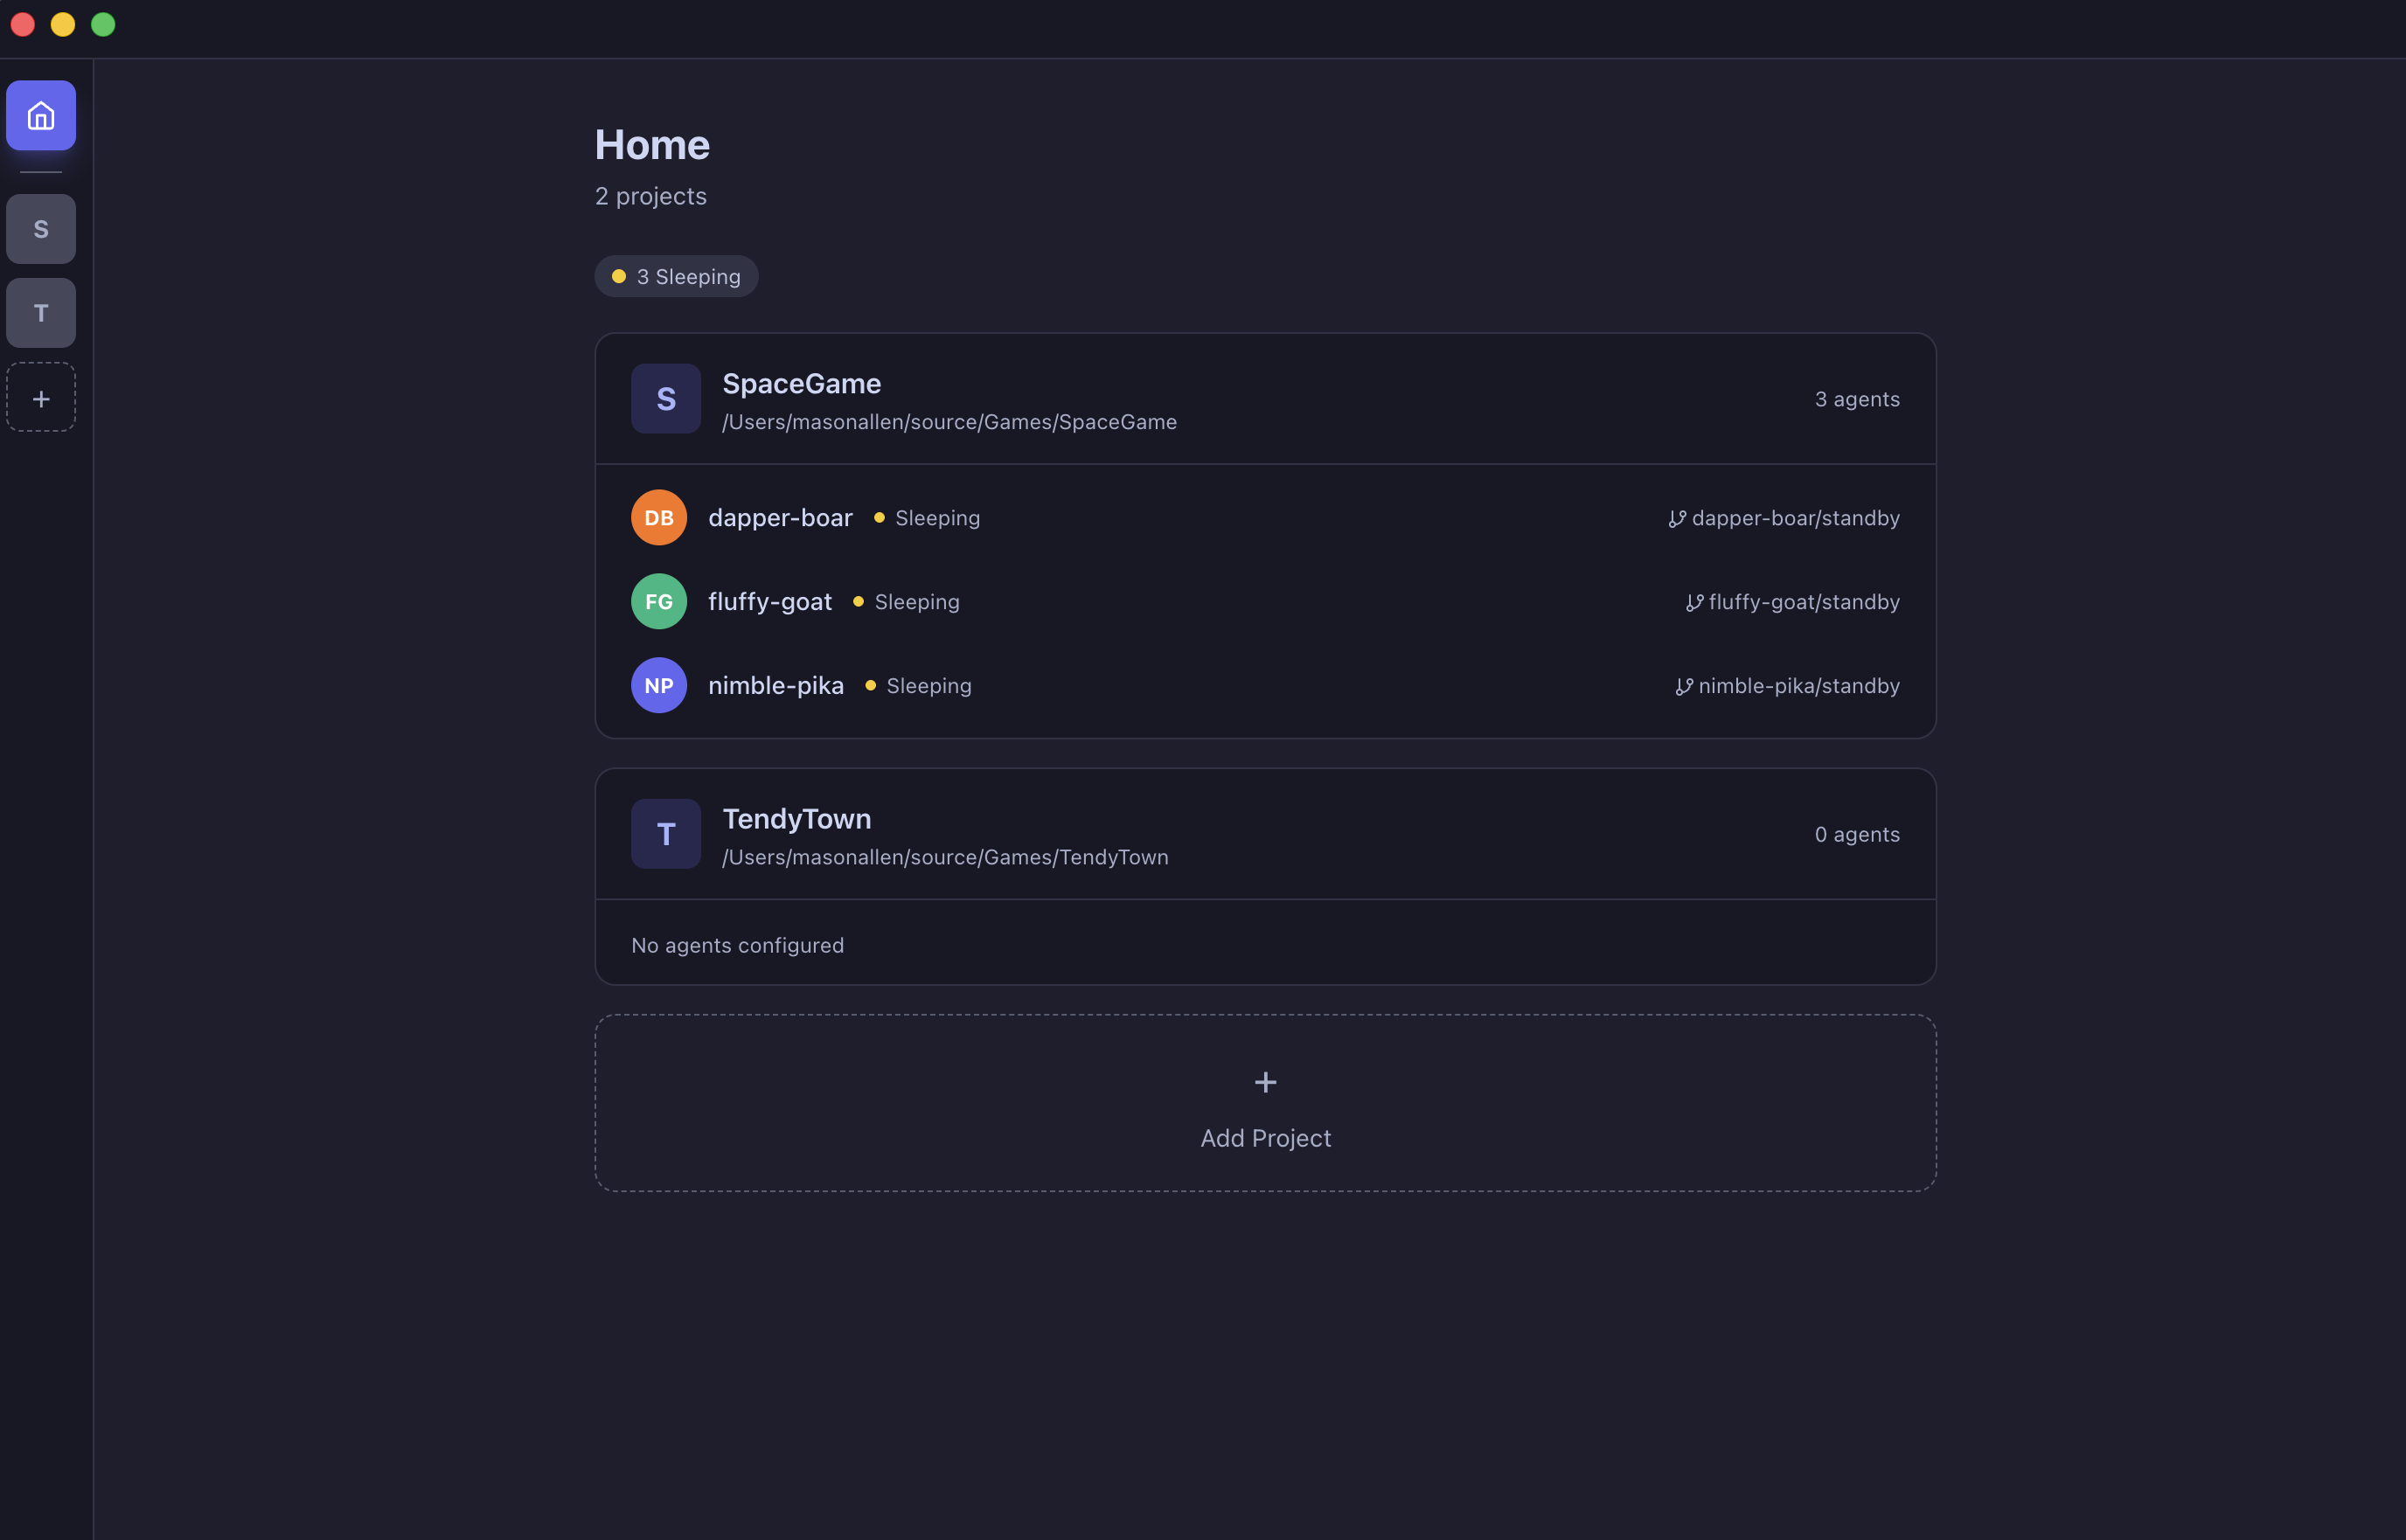Click the dapper-boar agent avatar
The height and width of the screenshot is (1540, 2406).
658,517
